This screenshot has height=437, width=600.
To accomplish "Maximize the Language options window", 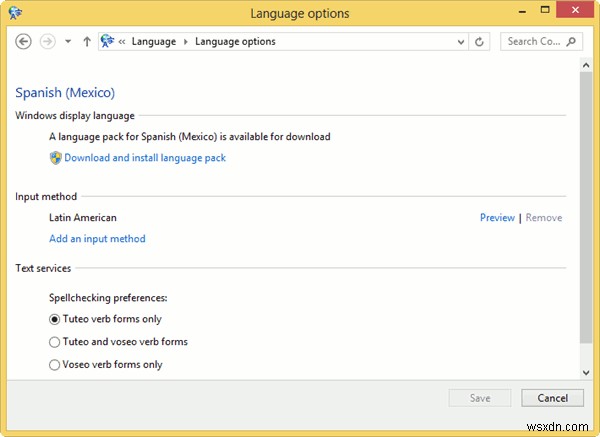I will [545, 10].
